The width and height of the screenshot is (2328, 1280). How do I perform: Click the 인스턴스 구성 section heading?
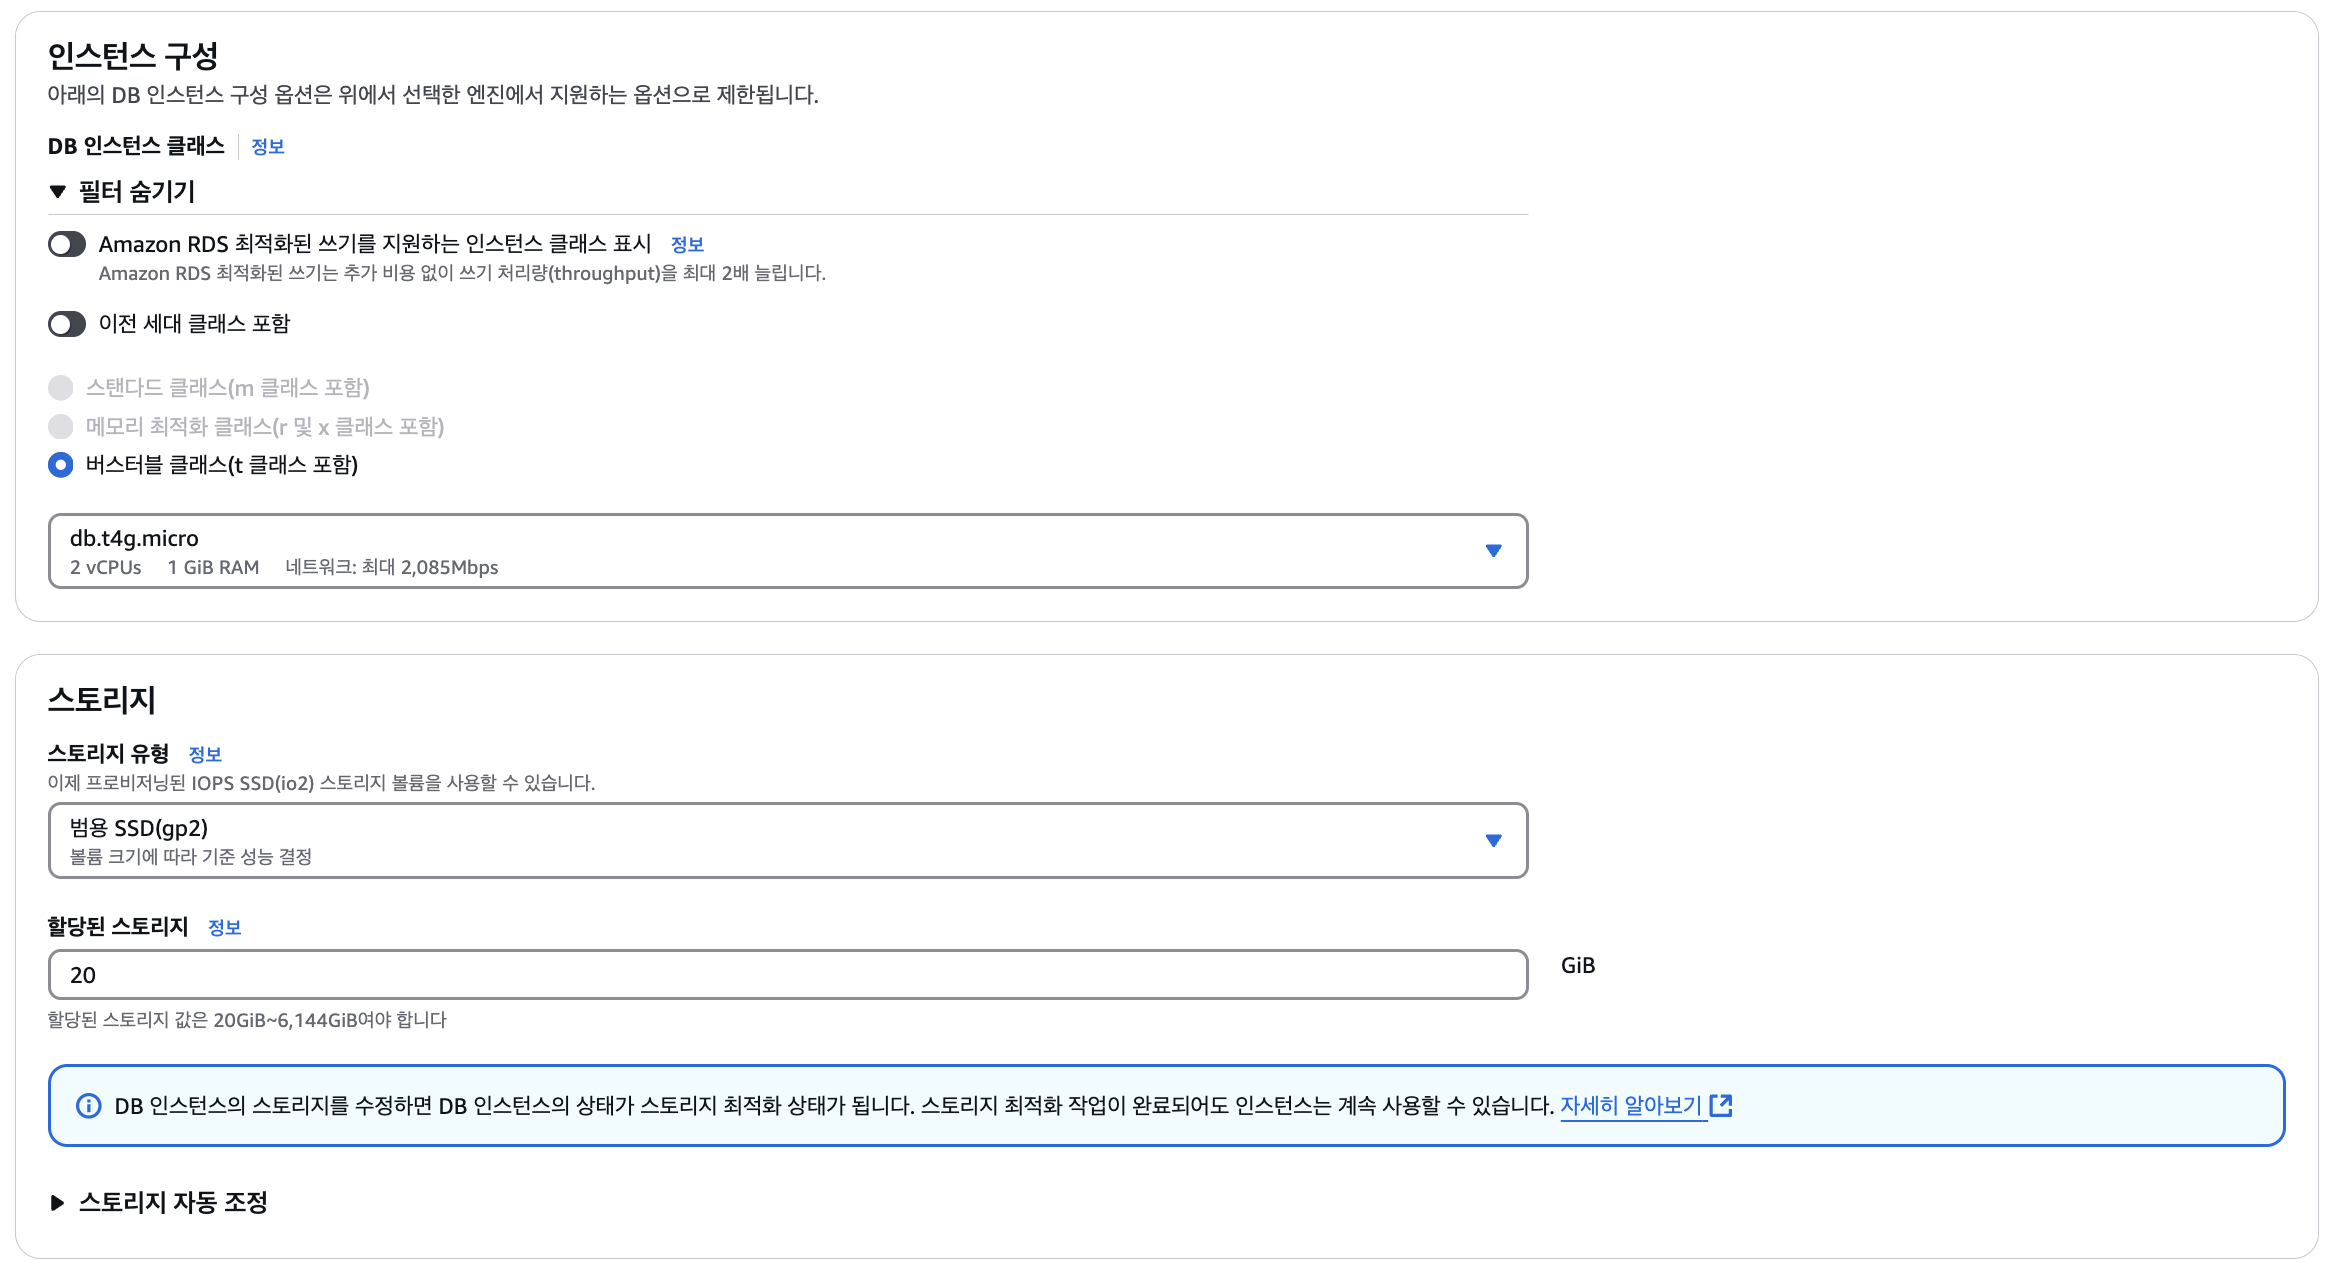pos(133,56)
